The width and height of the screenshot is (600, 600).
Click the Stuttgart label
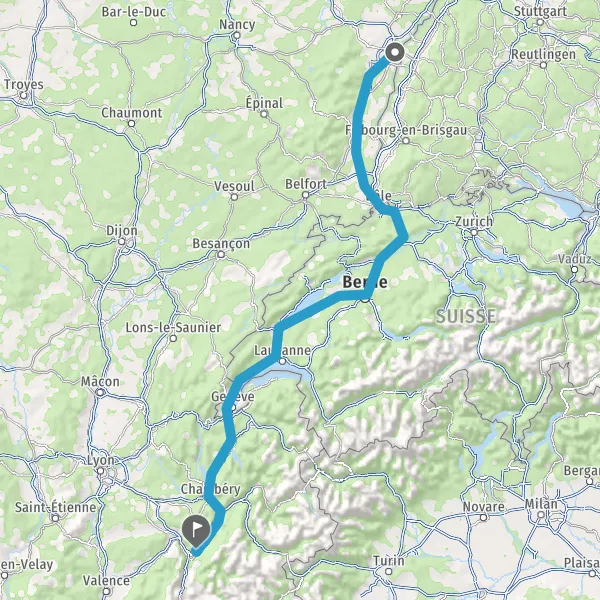point(540,11)
